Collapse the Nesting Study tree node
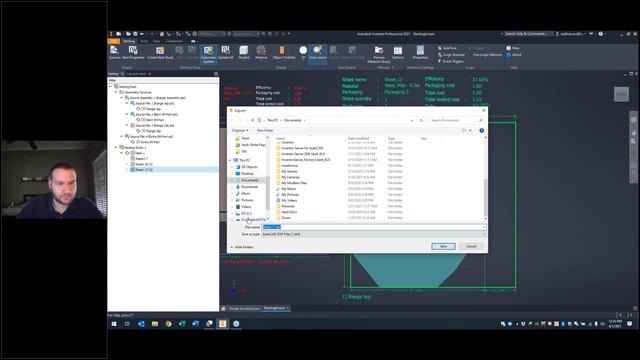 116,147
